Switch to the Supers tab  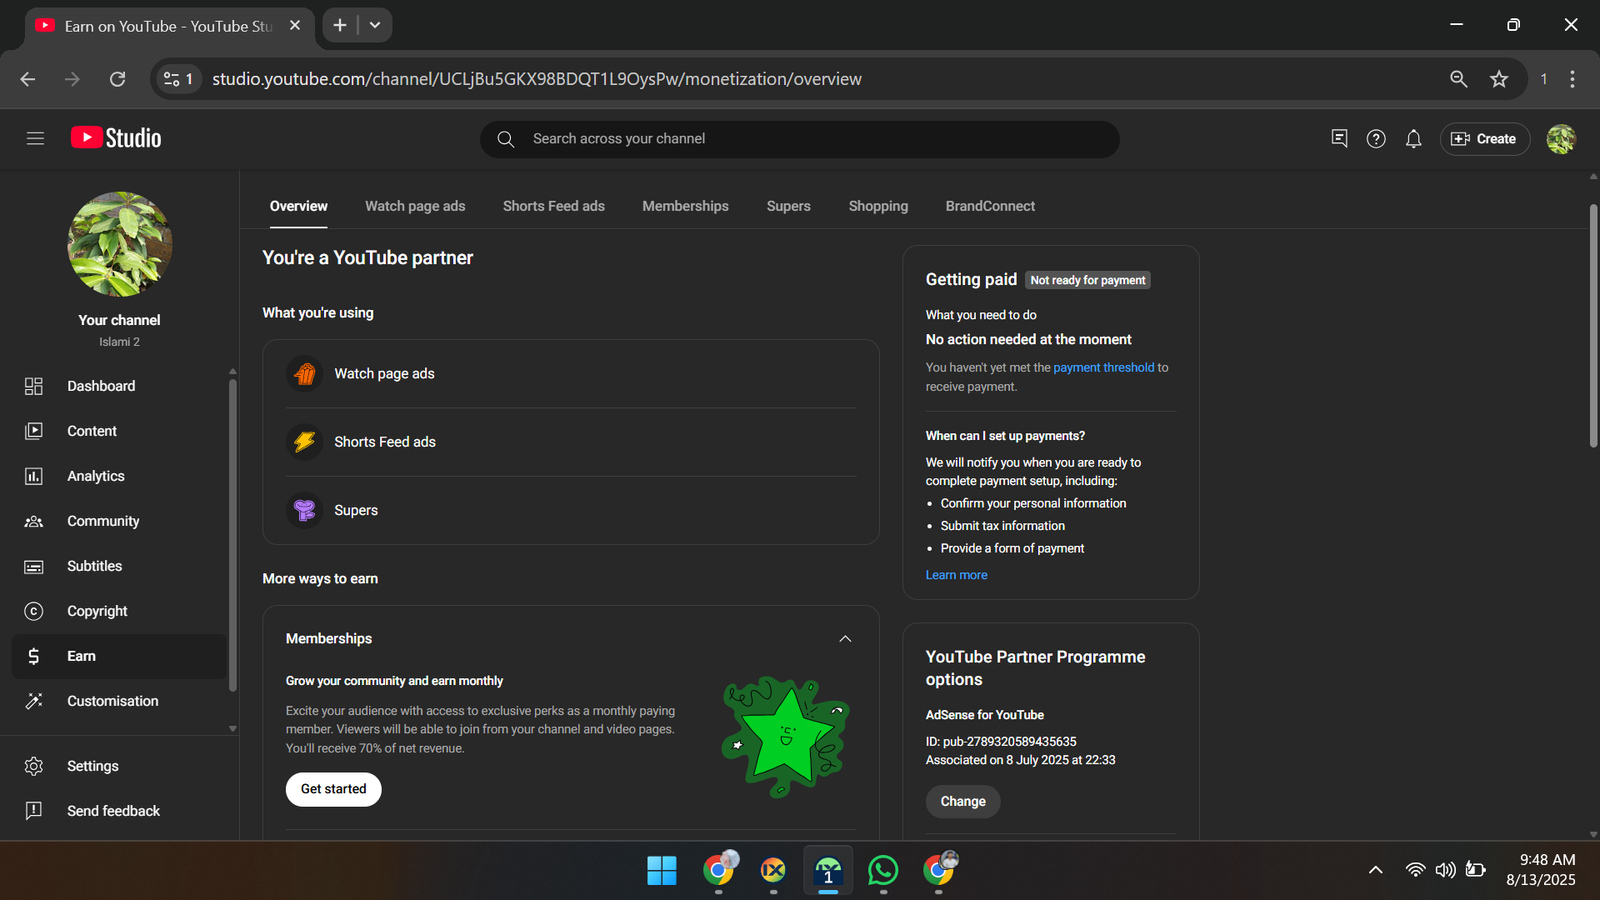[x=788, y=206]
